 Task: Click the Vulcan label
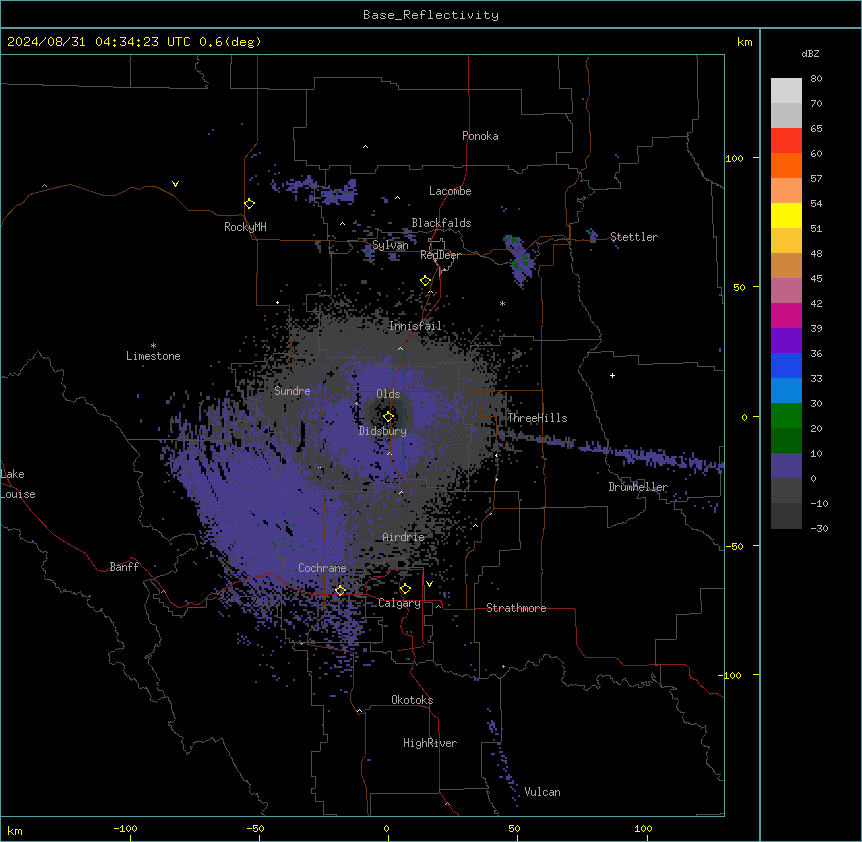tap(543, 792)
